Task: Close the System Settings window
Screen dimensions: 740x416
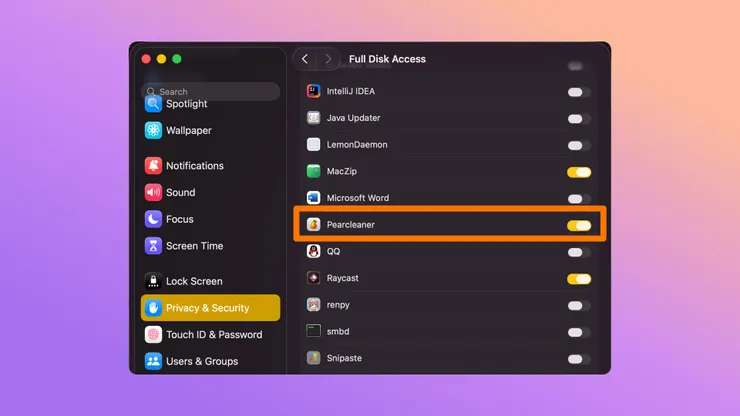Action: click(146, 59)
